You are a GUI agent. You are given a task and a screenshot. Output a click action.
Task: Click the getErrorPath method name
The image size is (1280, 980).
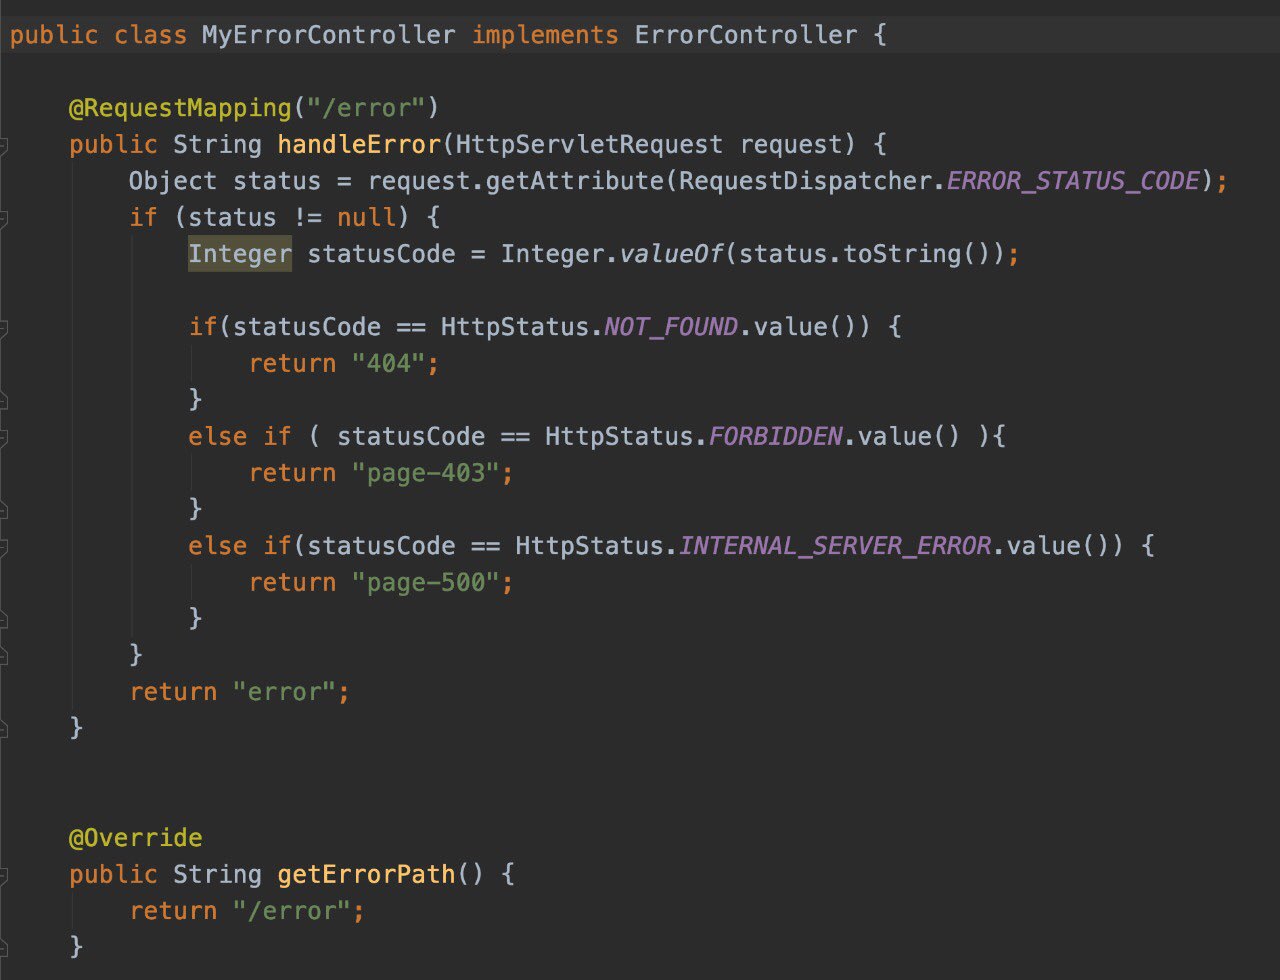[366, 874]
